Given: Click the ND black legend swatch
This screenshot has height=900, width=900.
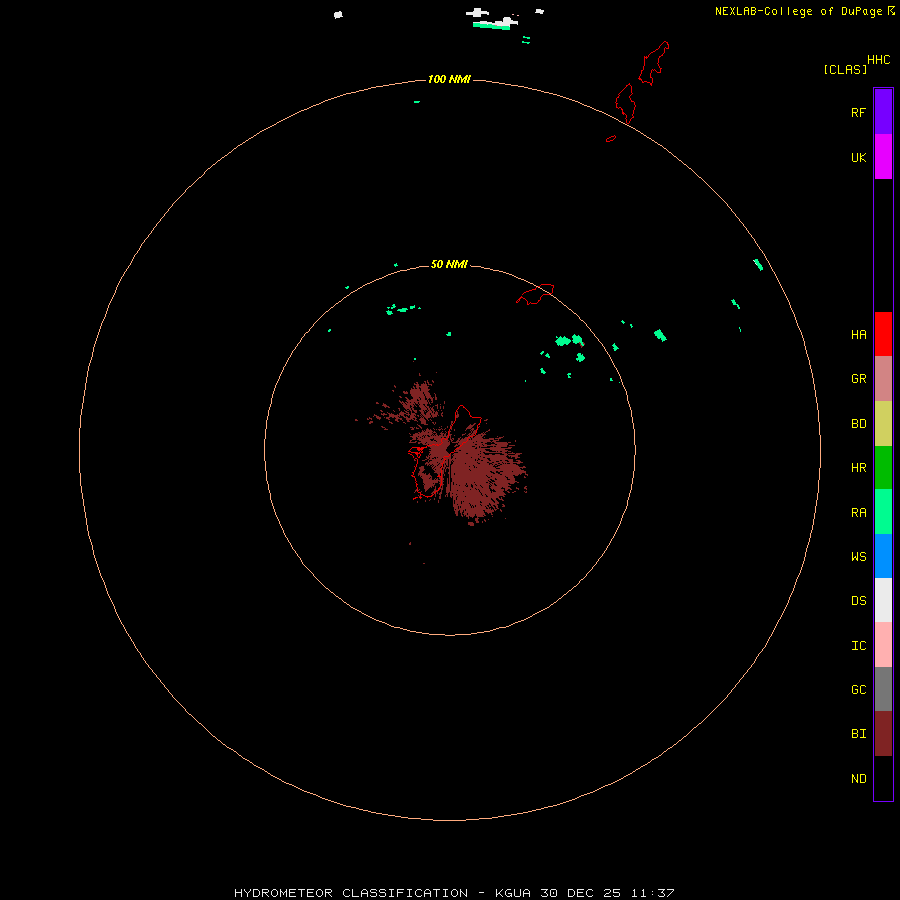Looking at the screenshot, I should tap(883, 778).
